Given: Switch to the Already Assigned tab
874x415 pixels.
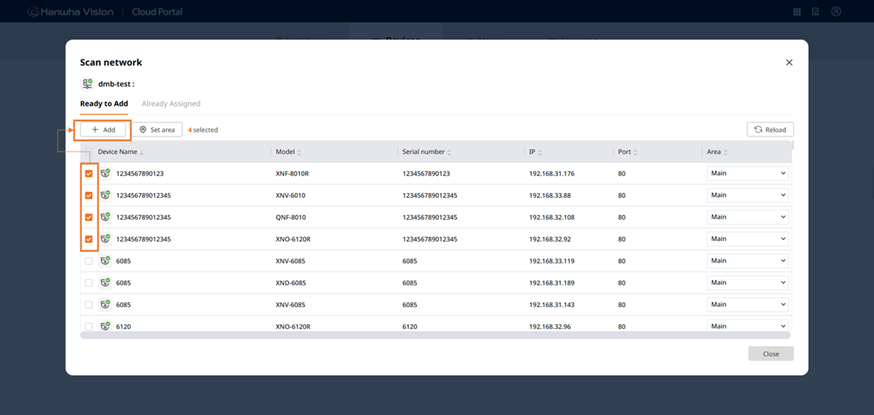Looking at the screenshot, I should 171,104.
